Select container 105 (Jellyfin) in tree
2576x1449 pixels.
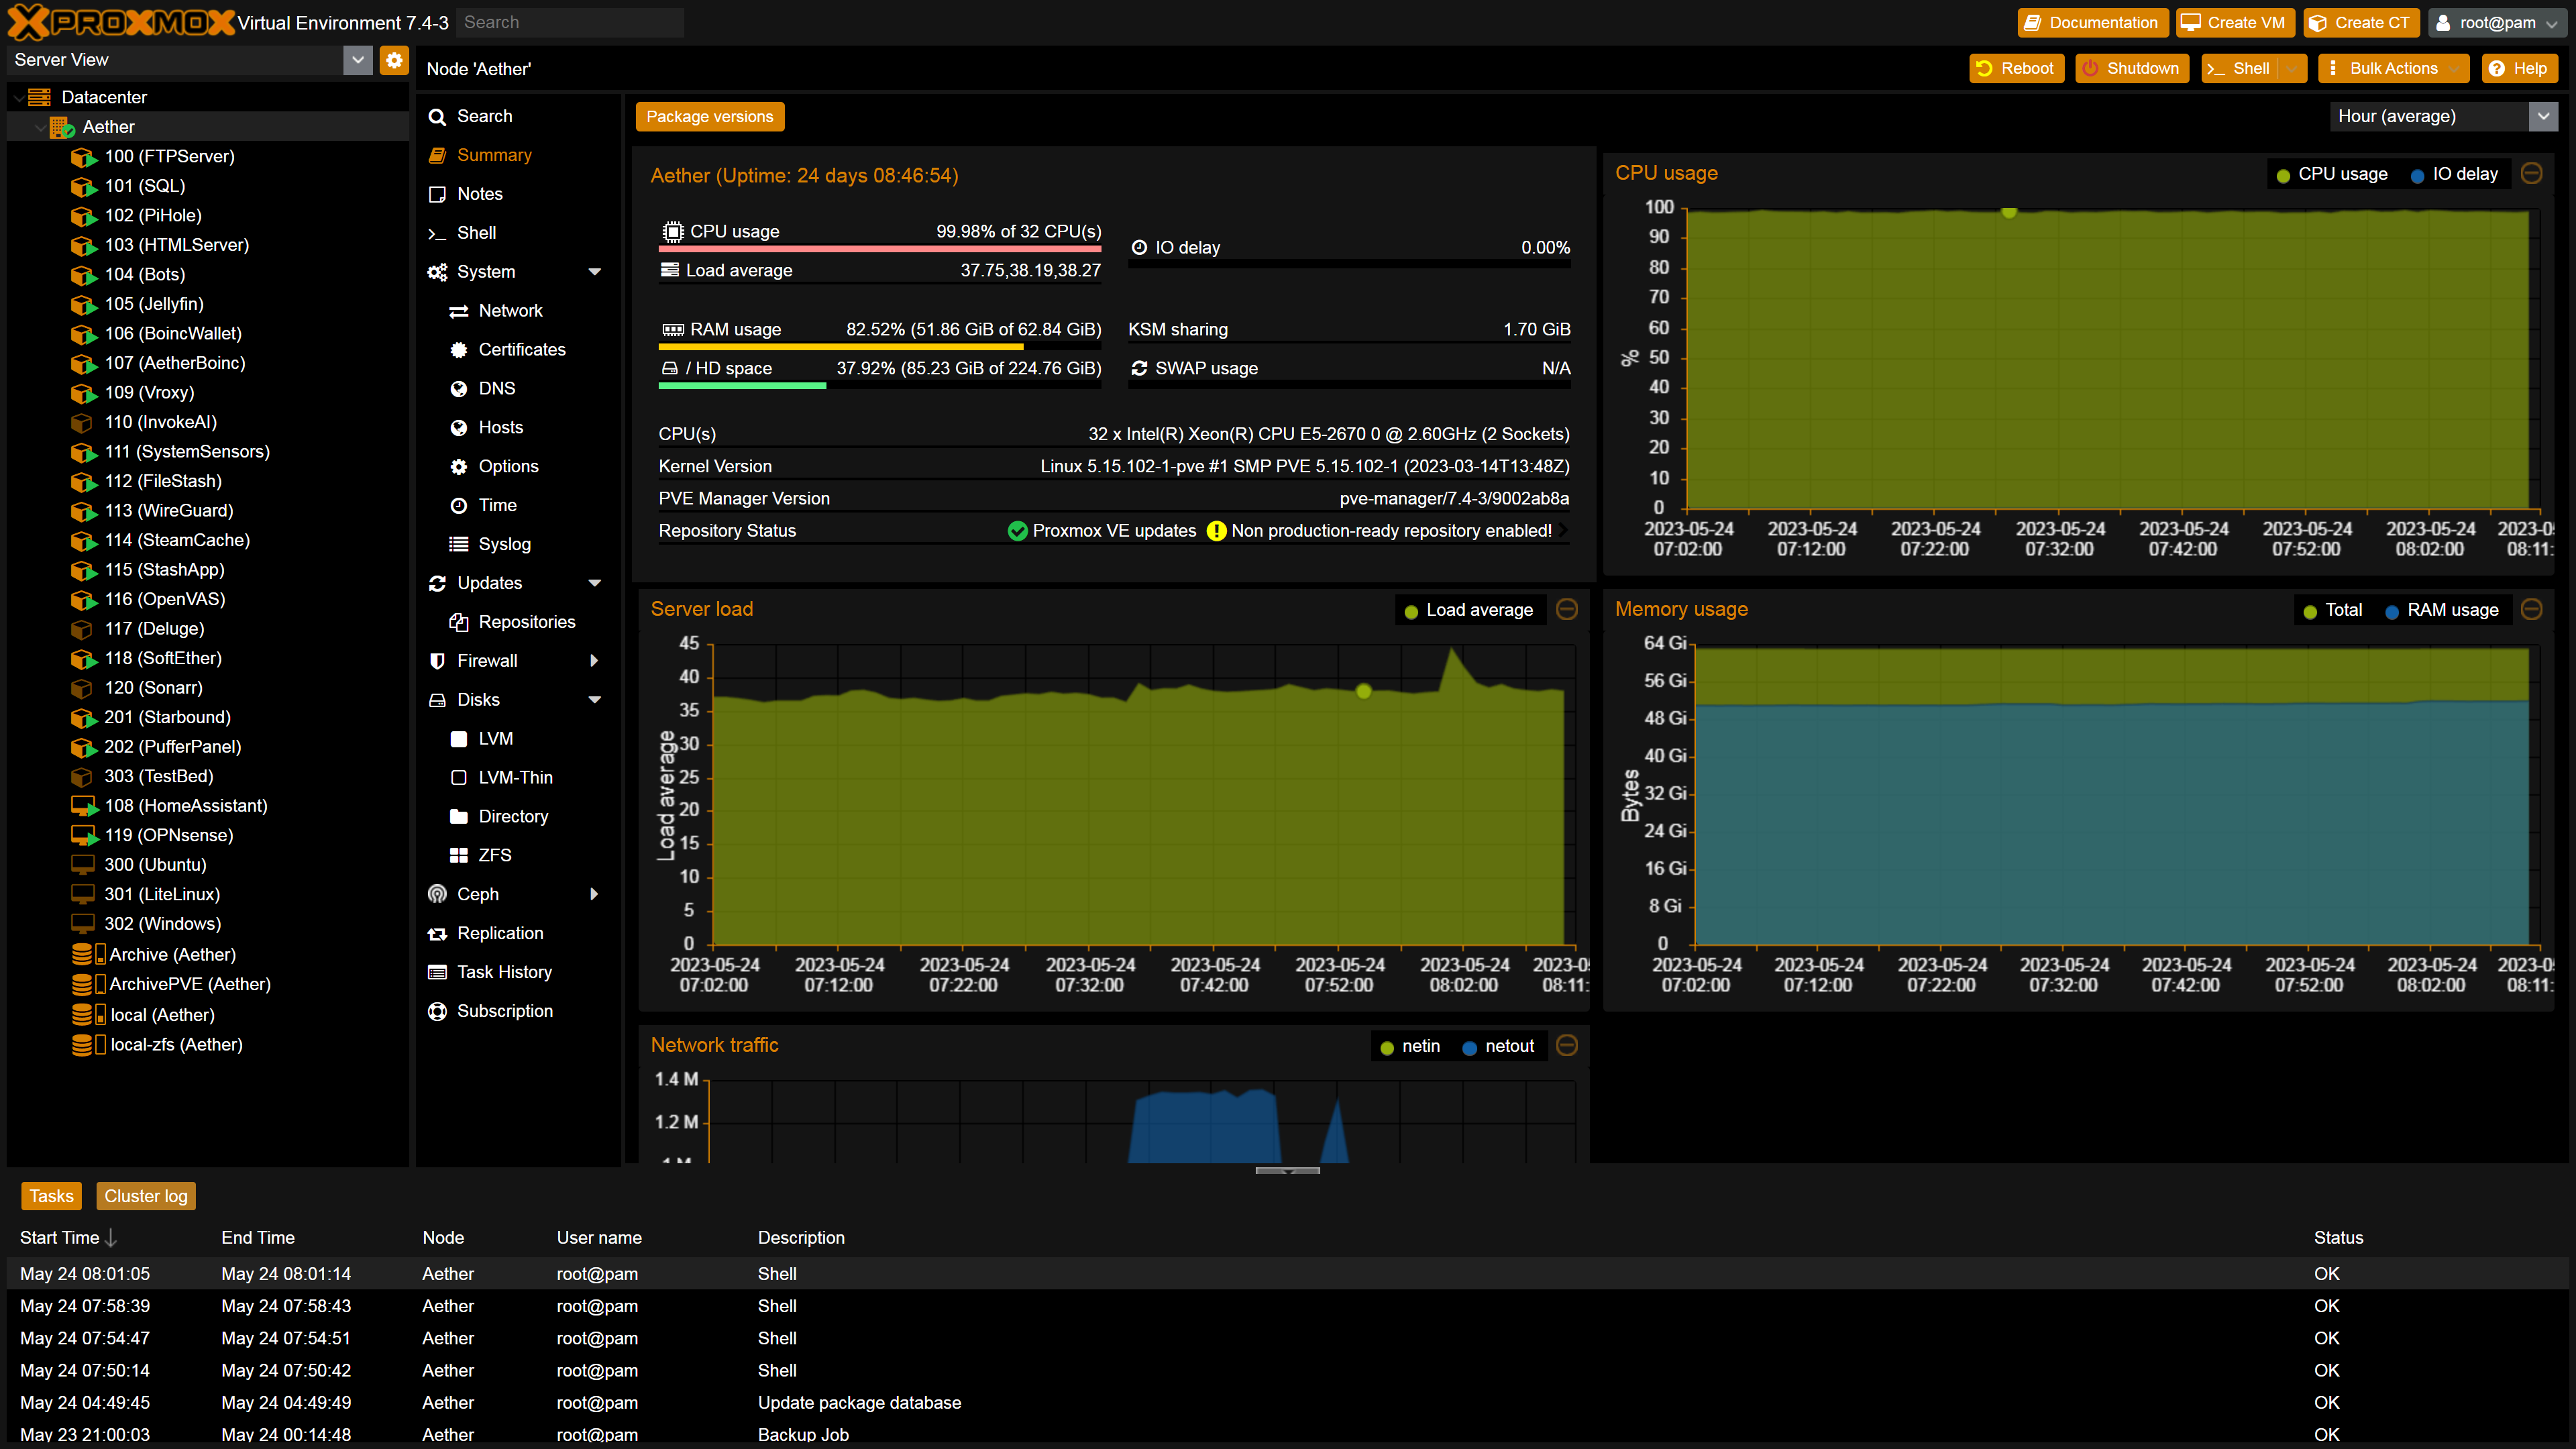coord(154,304)
